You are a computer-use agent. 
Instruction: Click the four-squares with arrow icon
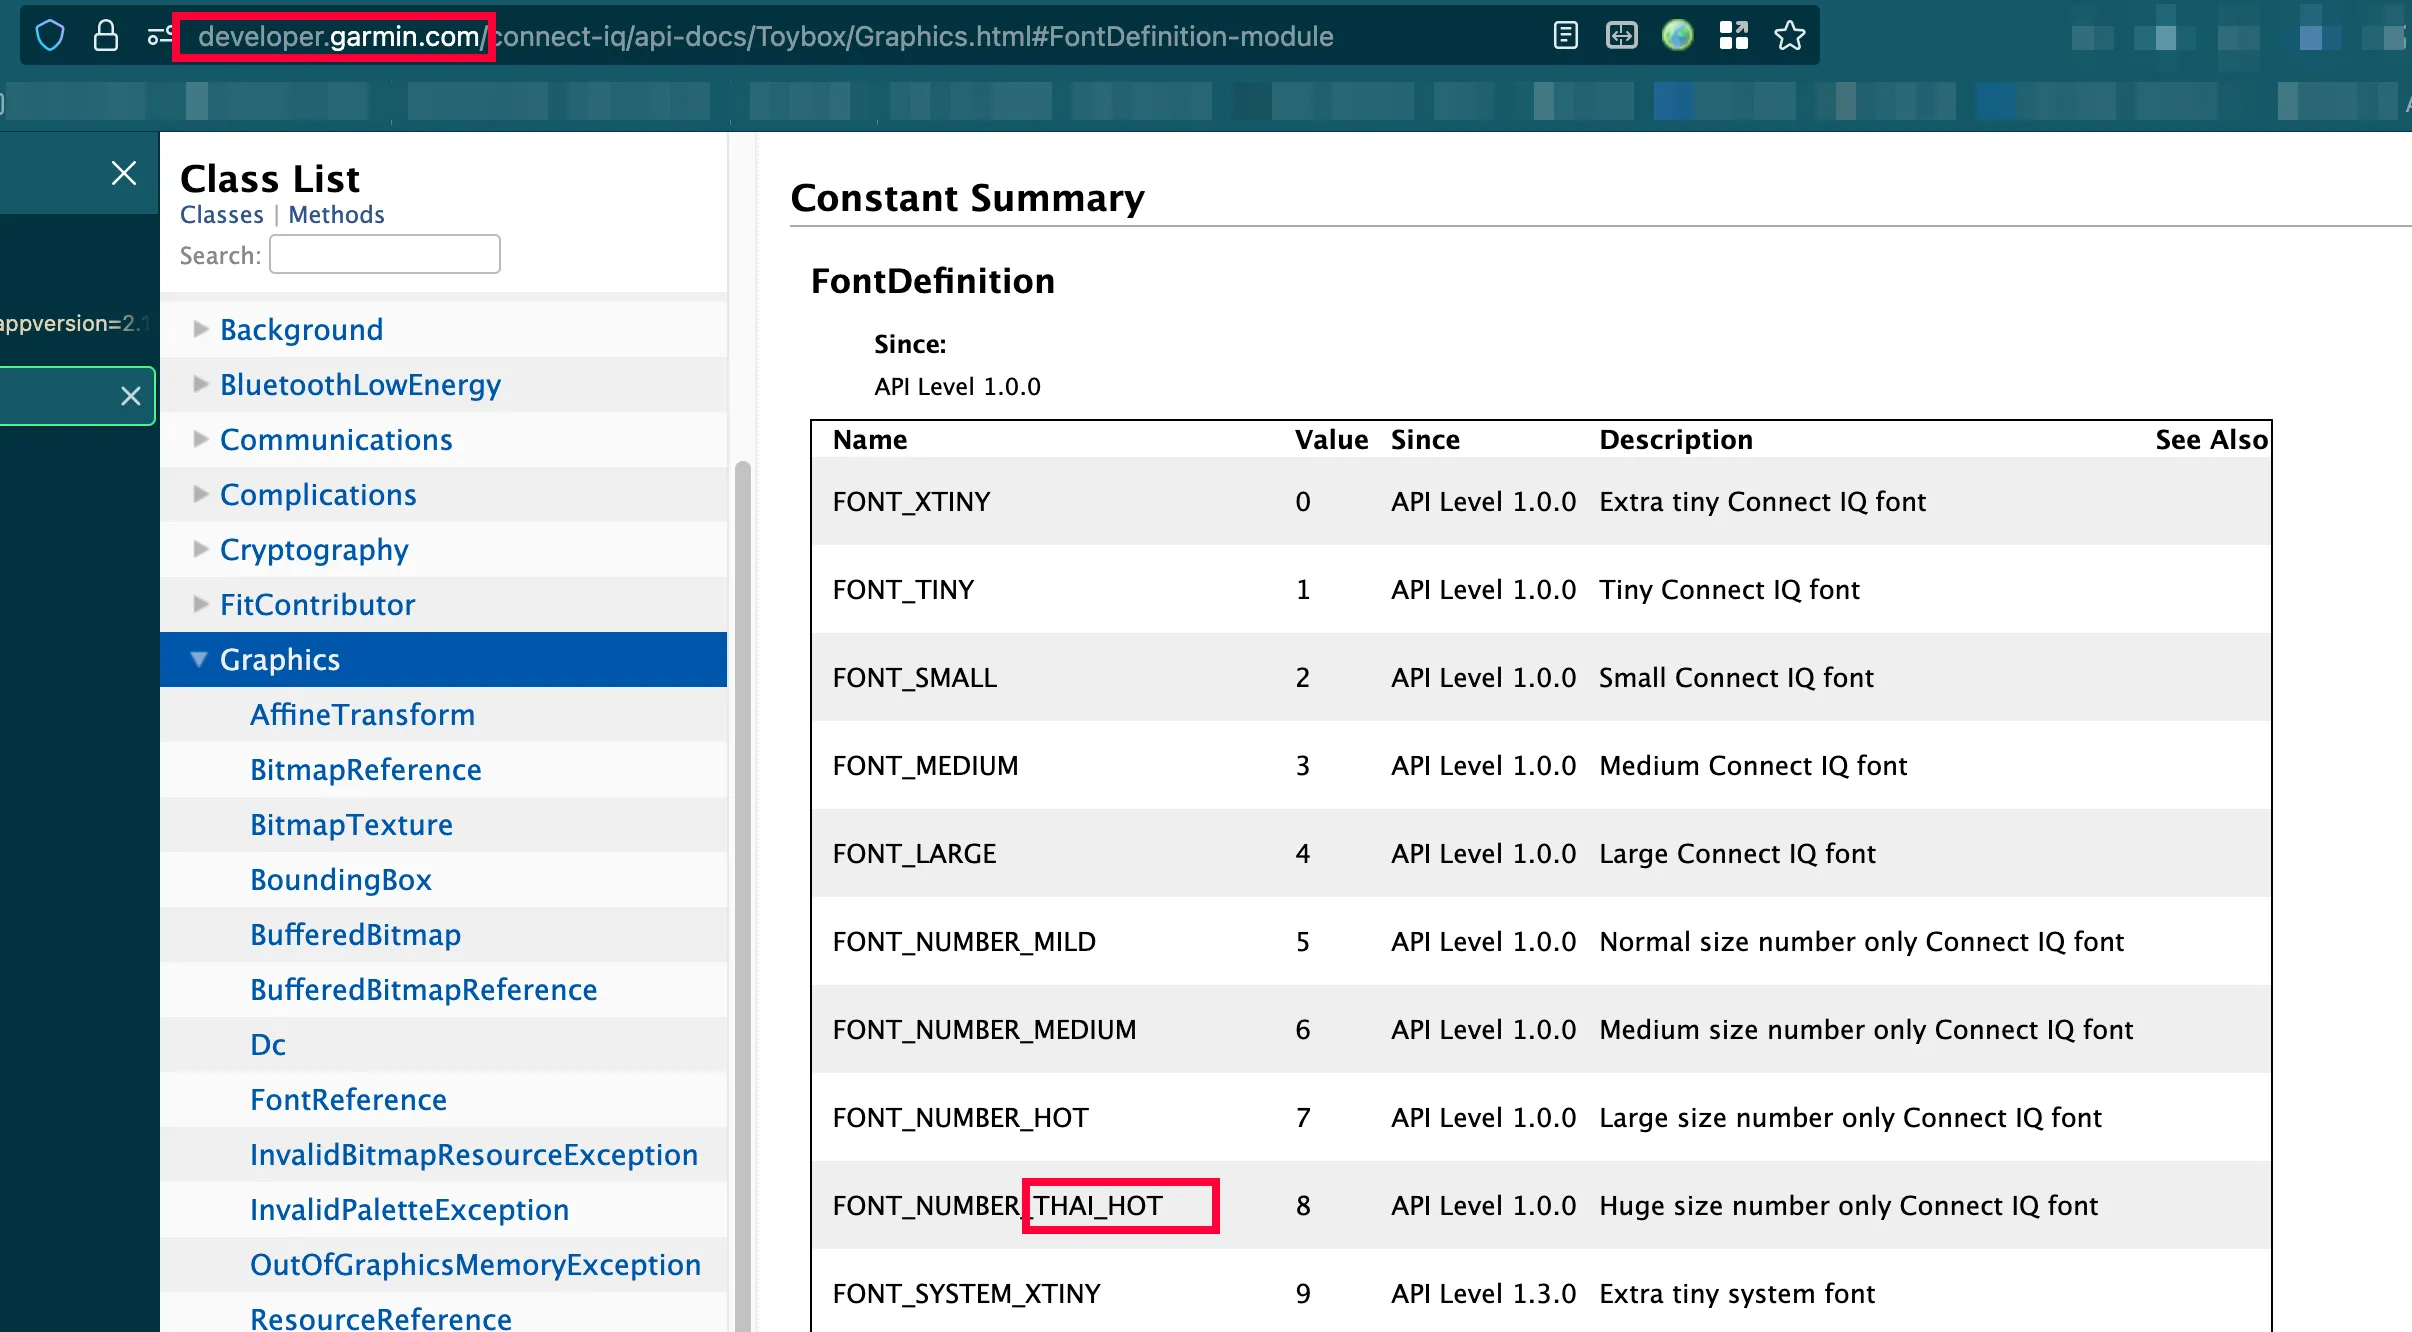(x=1733, y=36)
